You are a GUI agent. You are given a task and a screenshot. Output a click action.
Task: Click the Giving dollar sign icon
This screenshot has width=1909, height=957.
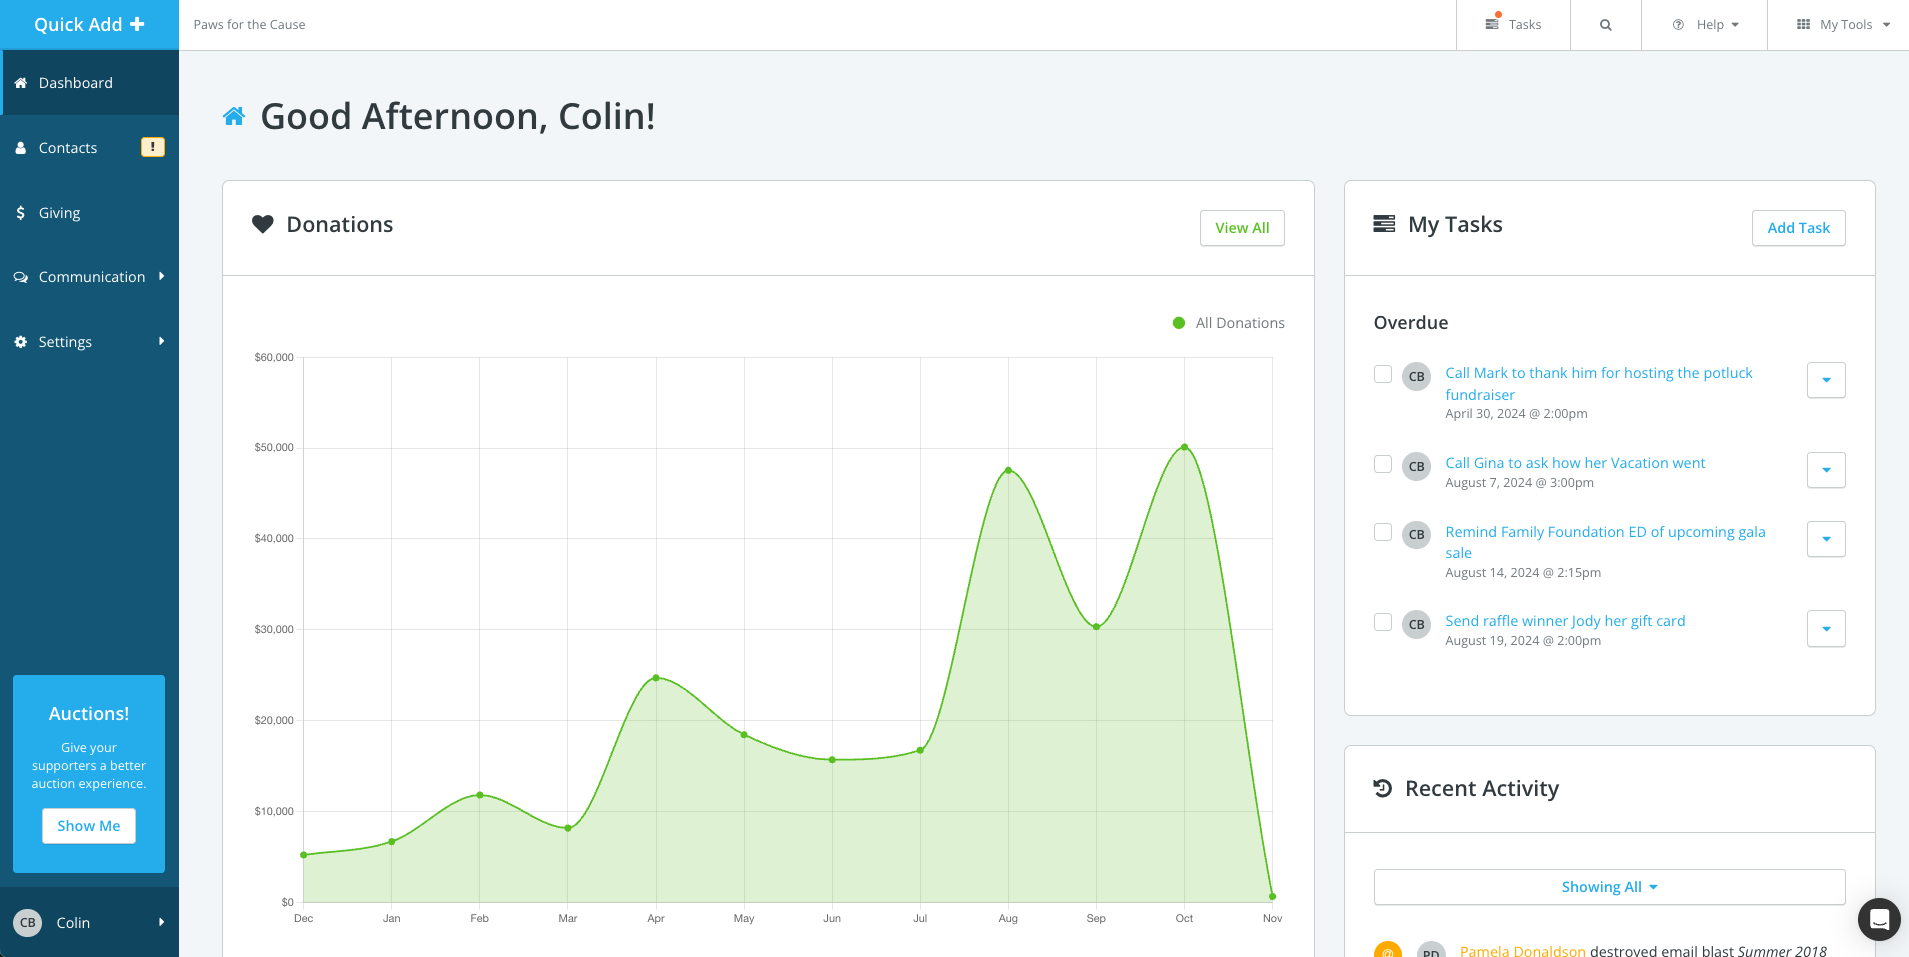point(21,213)
